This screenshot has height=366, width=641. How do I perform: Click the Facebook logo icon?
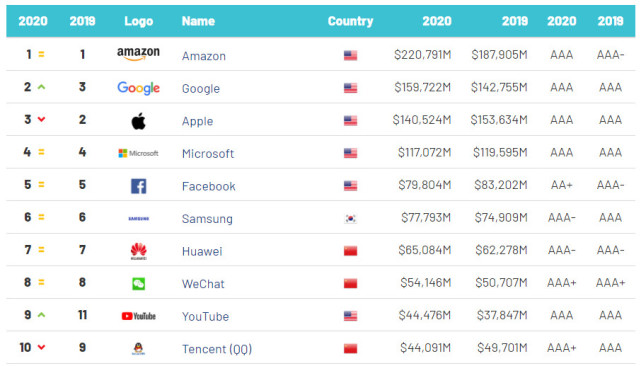[139, 186]
